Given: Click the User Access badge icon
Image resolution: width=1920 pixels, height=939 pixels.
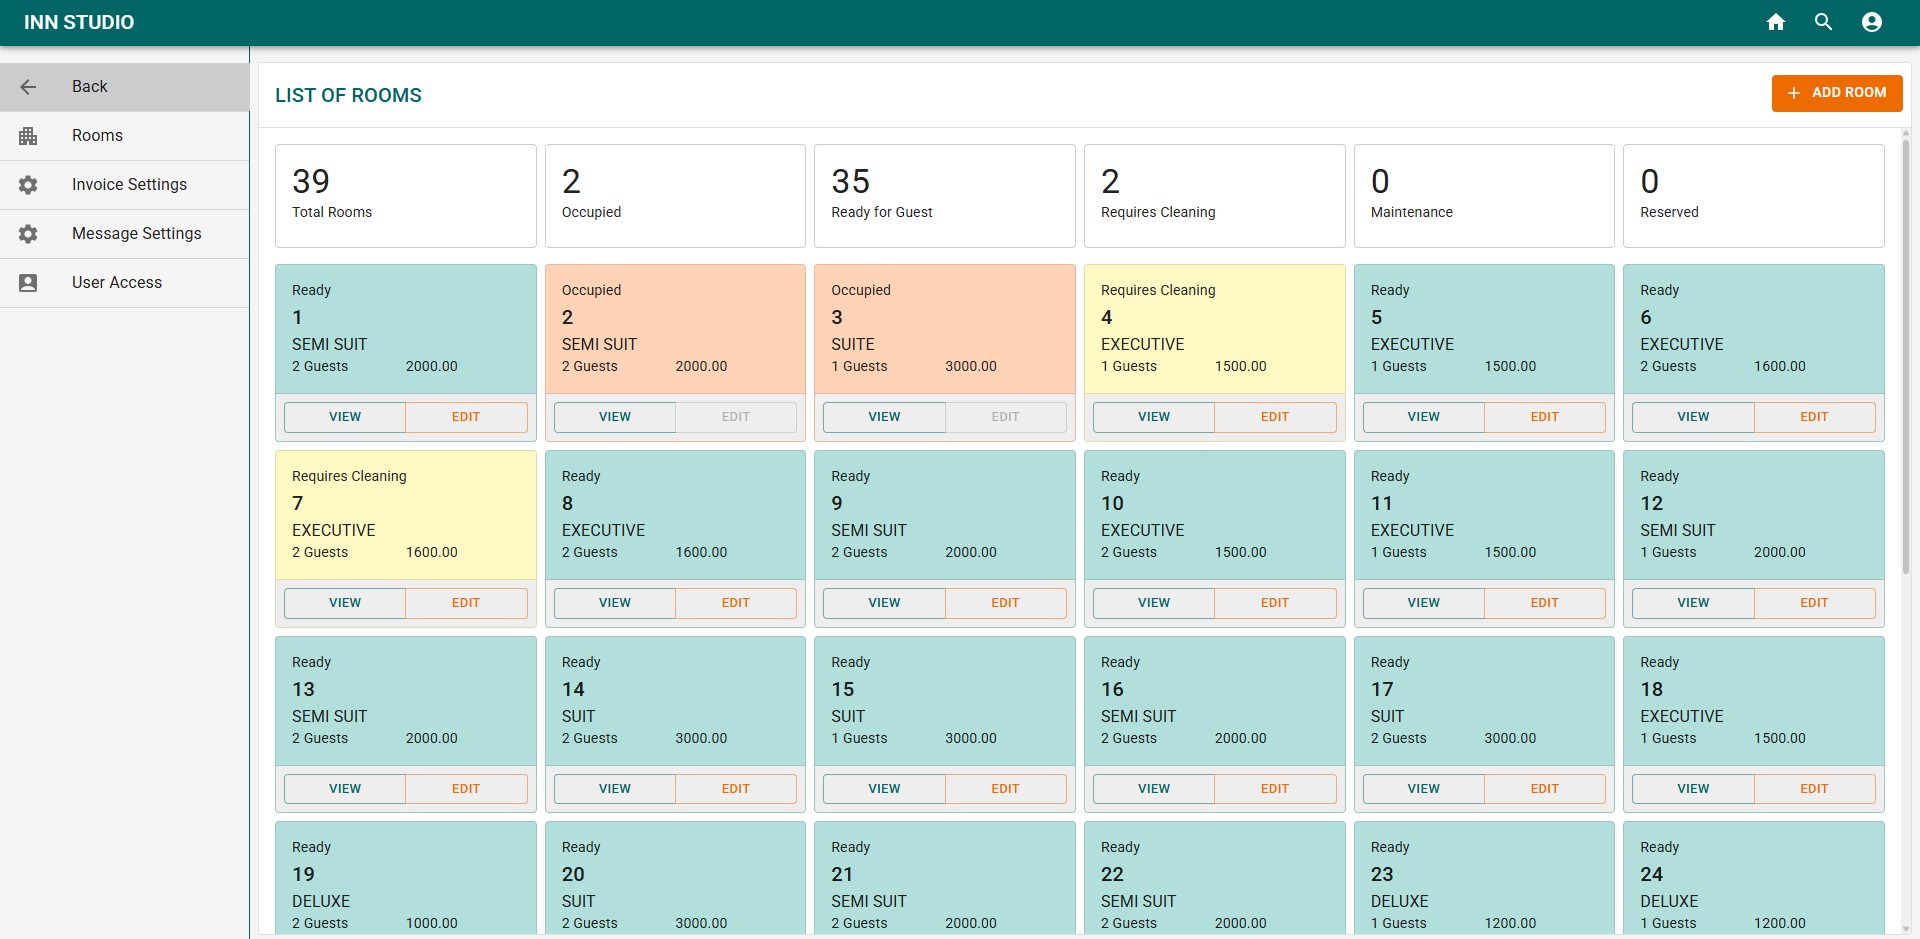Looking at the screenshot, I should (x=28, y=283).
